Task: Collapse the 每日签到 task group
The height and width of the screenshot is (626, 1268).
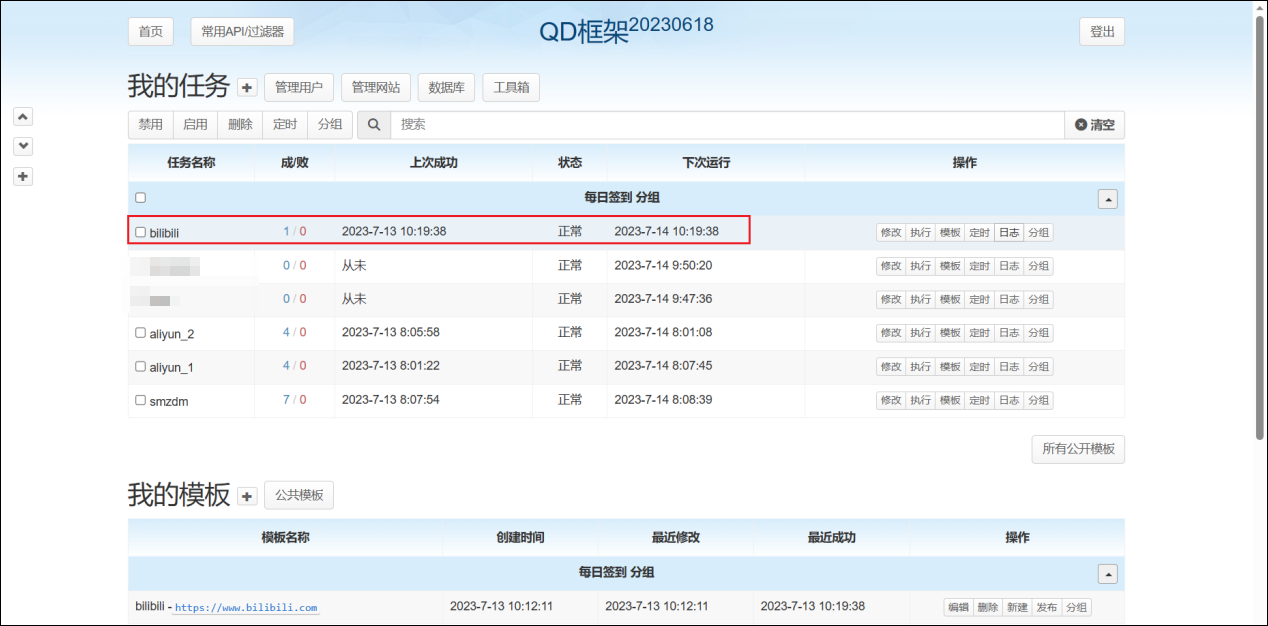Action: click(x=1107, y=199)
